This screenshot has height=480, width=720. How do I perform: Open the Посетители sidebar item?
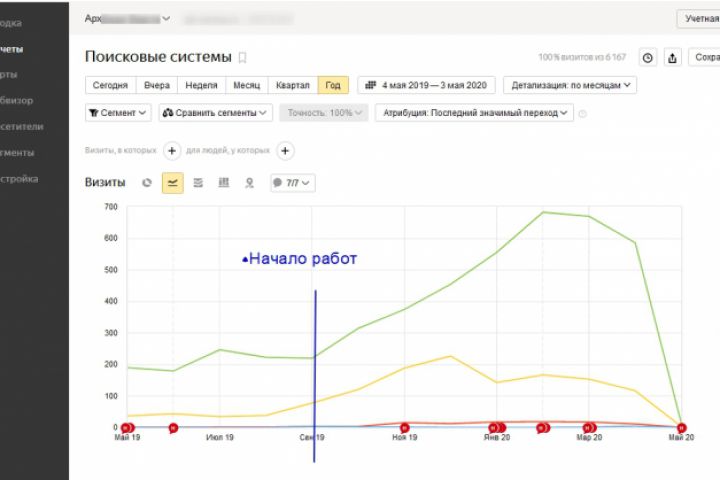[22, 127]
